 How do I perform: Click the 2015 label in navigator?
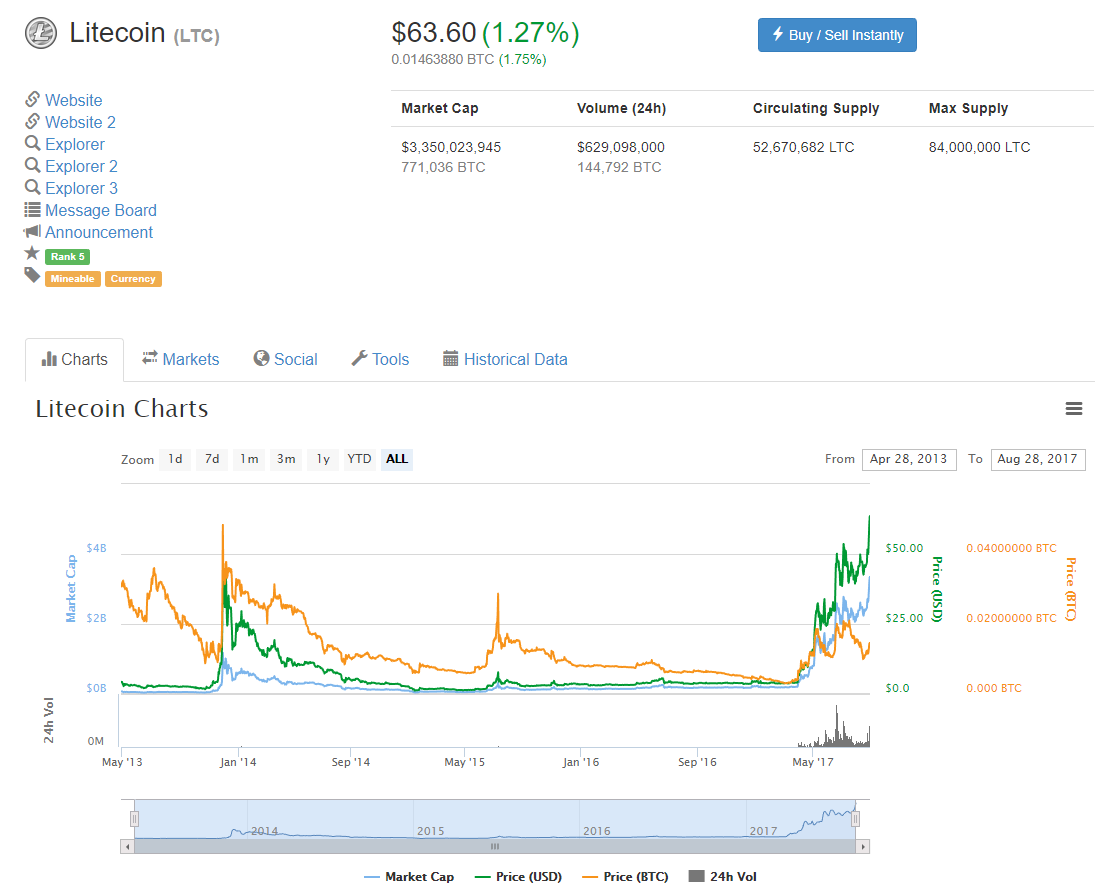[431, 831]
